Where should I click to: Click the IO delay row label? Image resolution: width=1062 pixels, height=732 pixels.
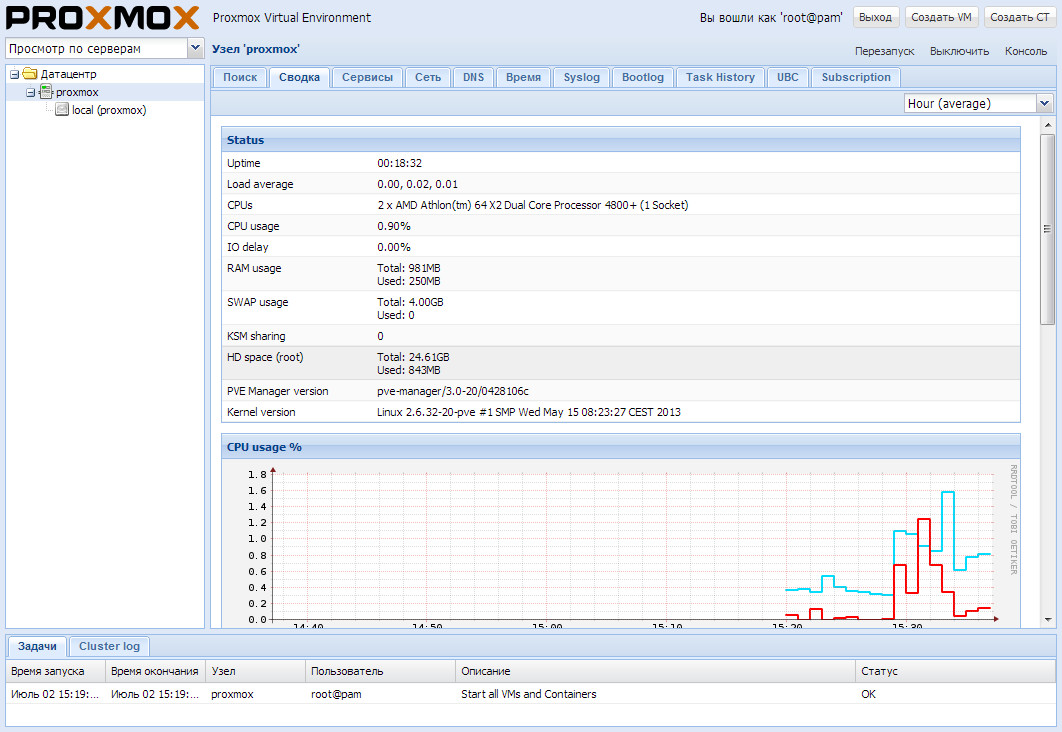coord(248,247)
